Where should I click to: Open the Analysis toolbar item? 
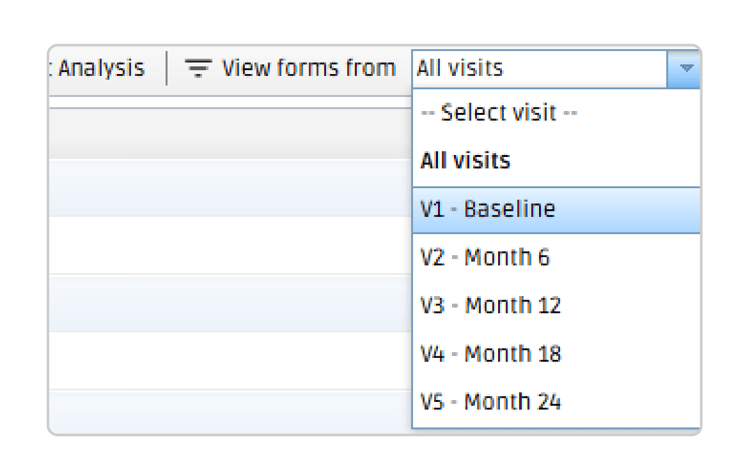100,69
